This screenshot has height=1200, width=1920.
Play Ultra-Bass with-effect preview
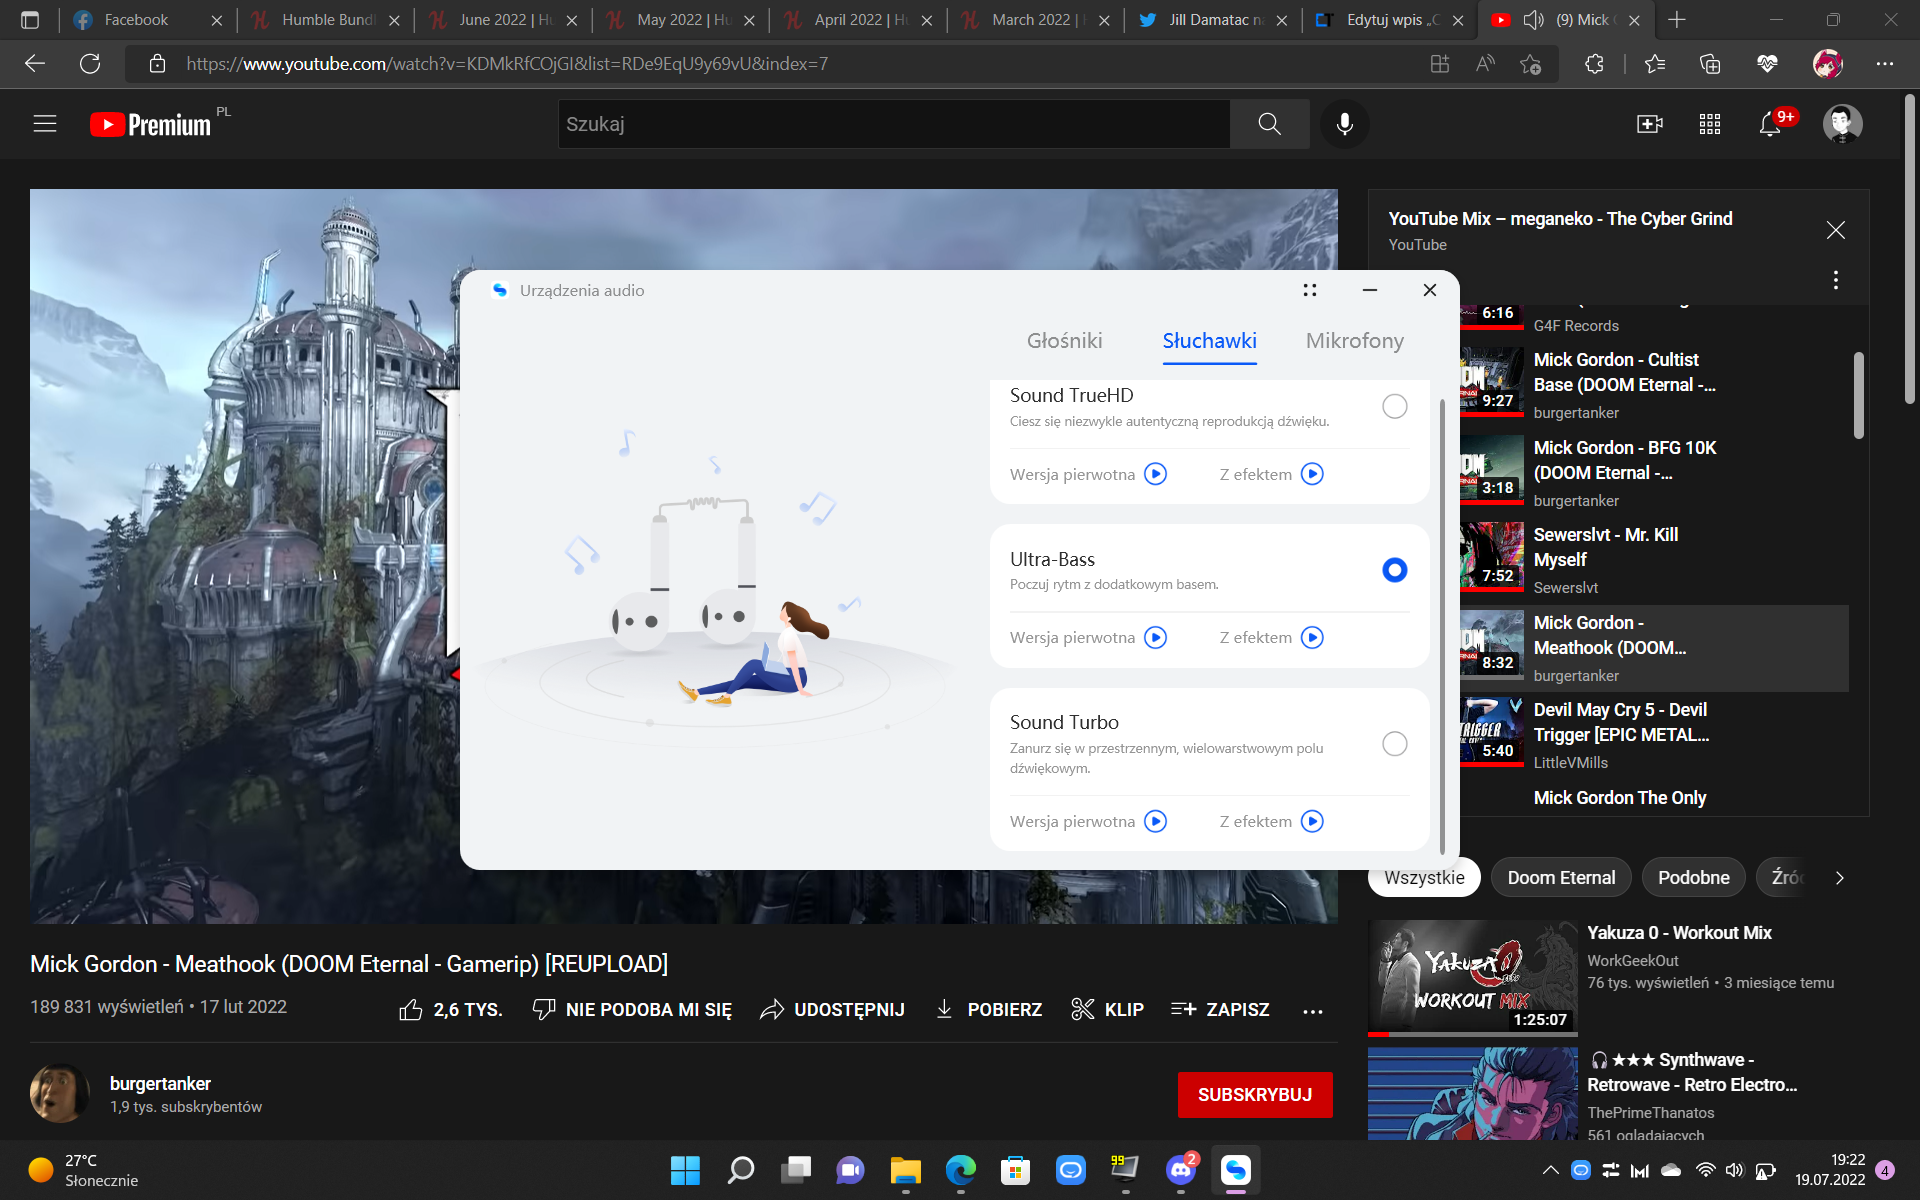coord(1312,637)
